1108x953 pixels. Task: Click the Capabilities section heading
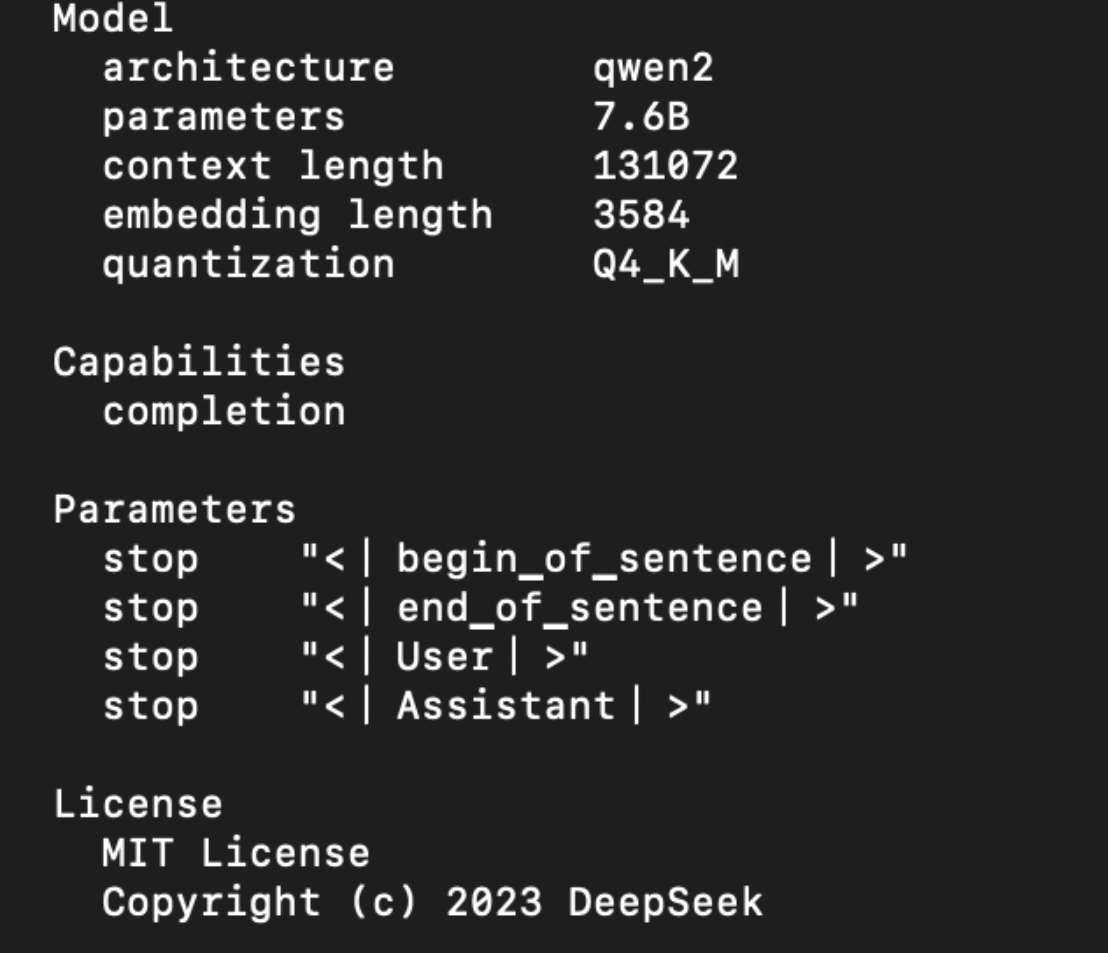pyautogui.click(x=199, y=362)
